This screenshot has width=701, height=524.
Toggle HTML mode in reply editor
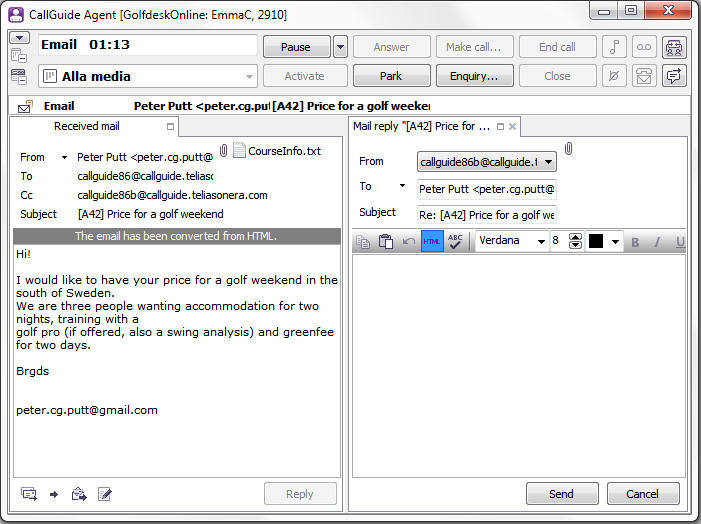click(432, 241)
